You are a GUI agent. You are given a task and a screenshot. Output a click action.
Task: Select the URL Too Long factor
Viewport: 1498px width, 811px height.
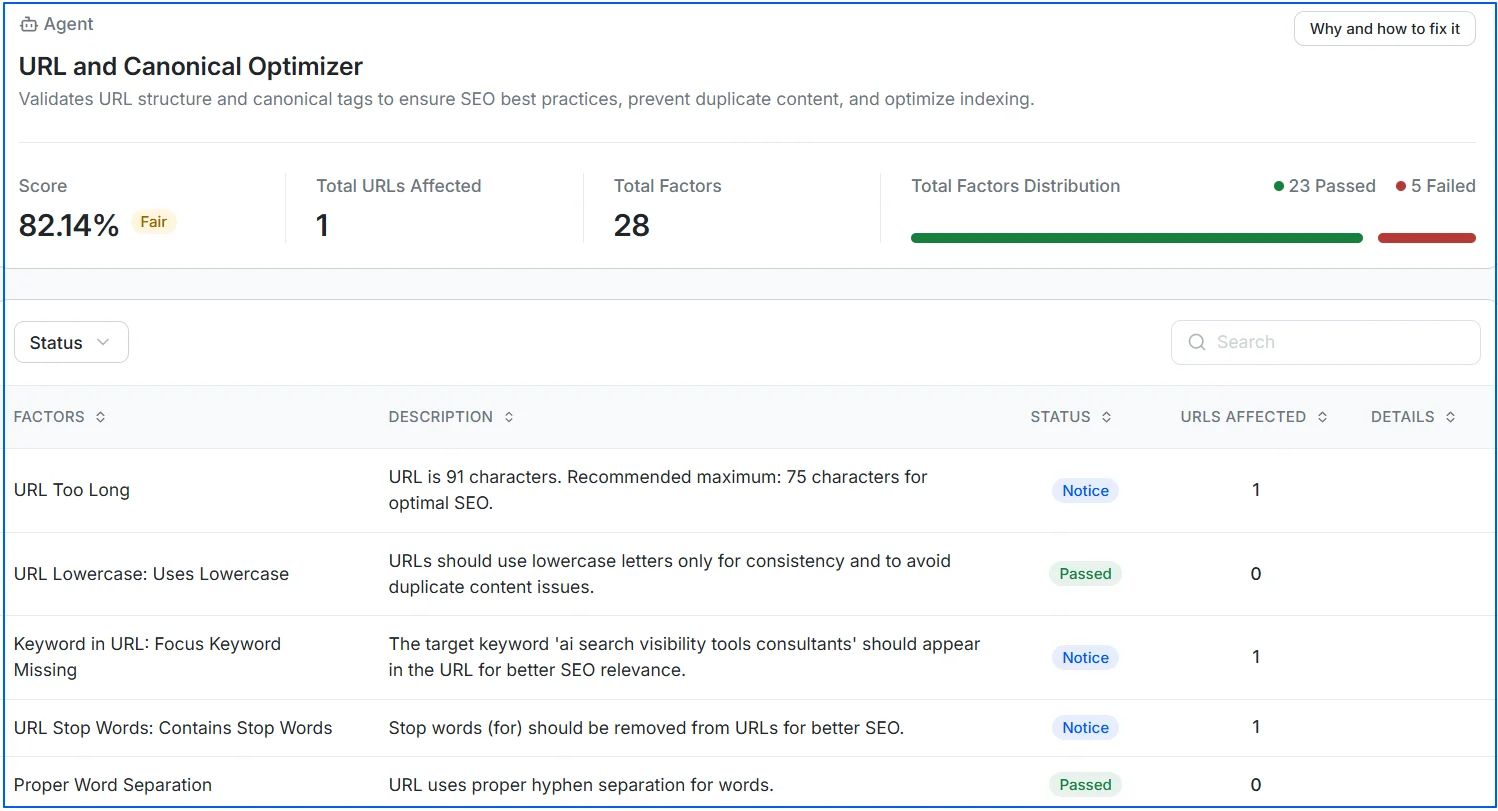72,490
